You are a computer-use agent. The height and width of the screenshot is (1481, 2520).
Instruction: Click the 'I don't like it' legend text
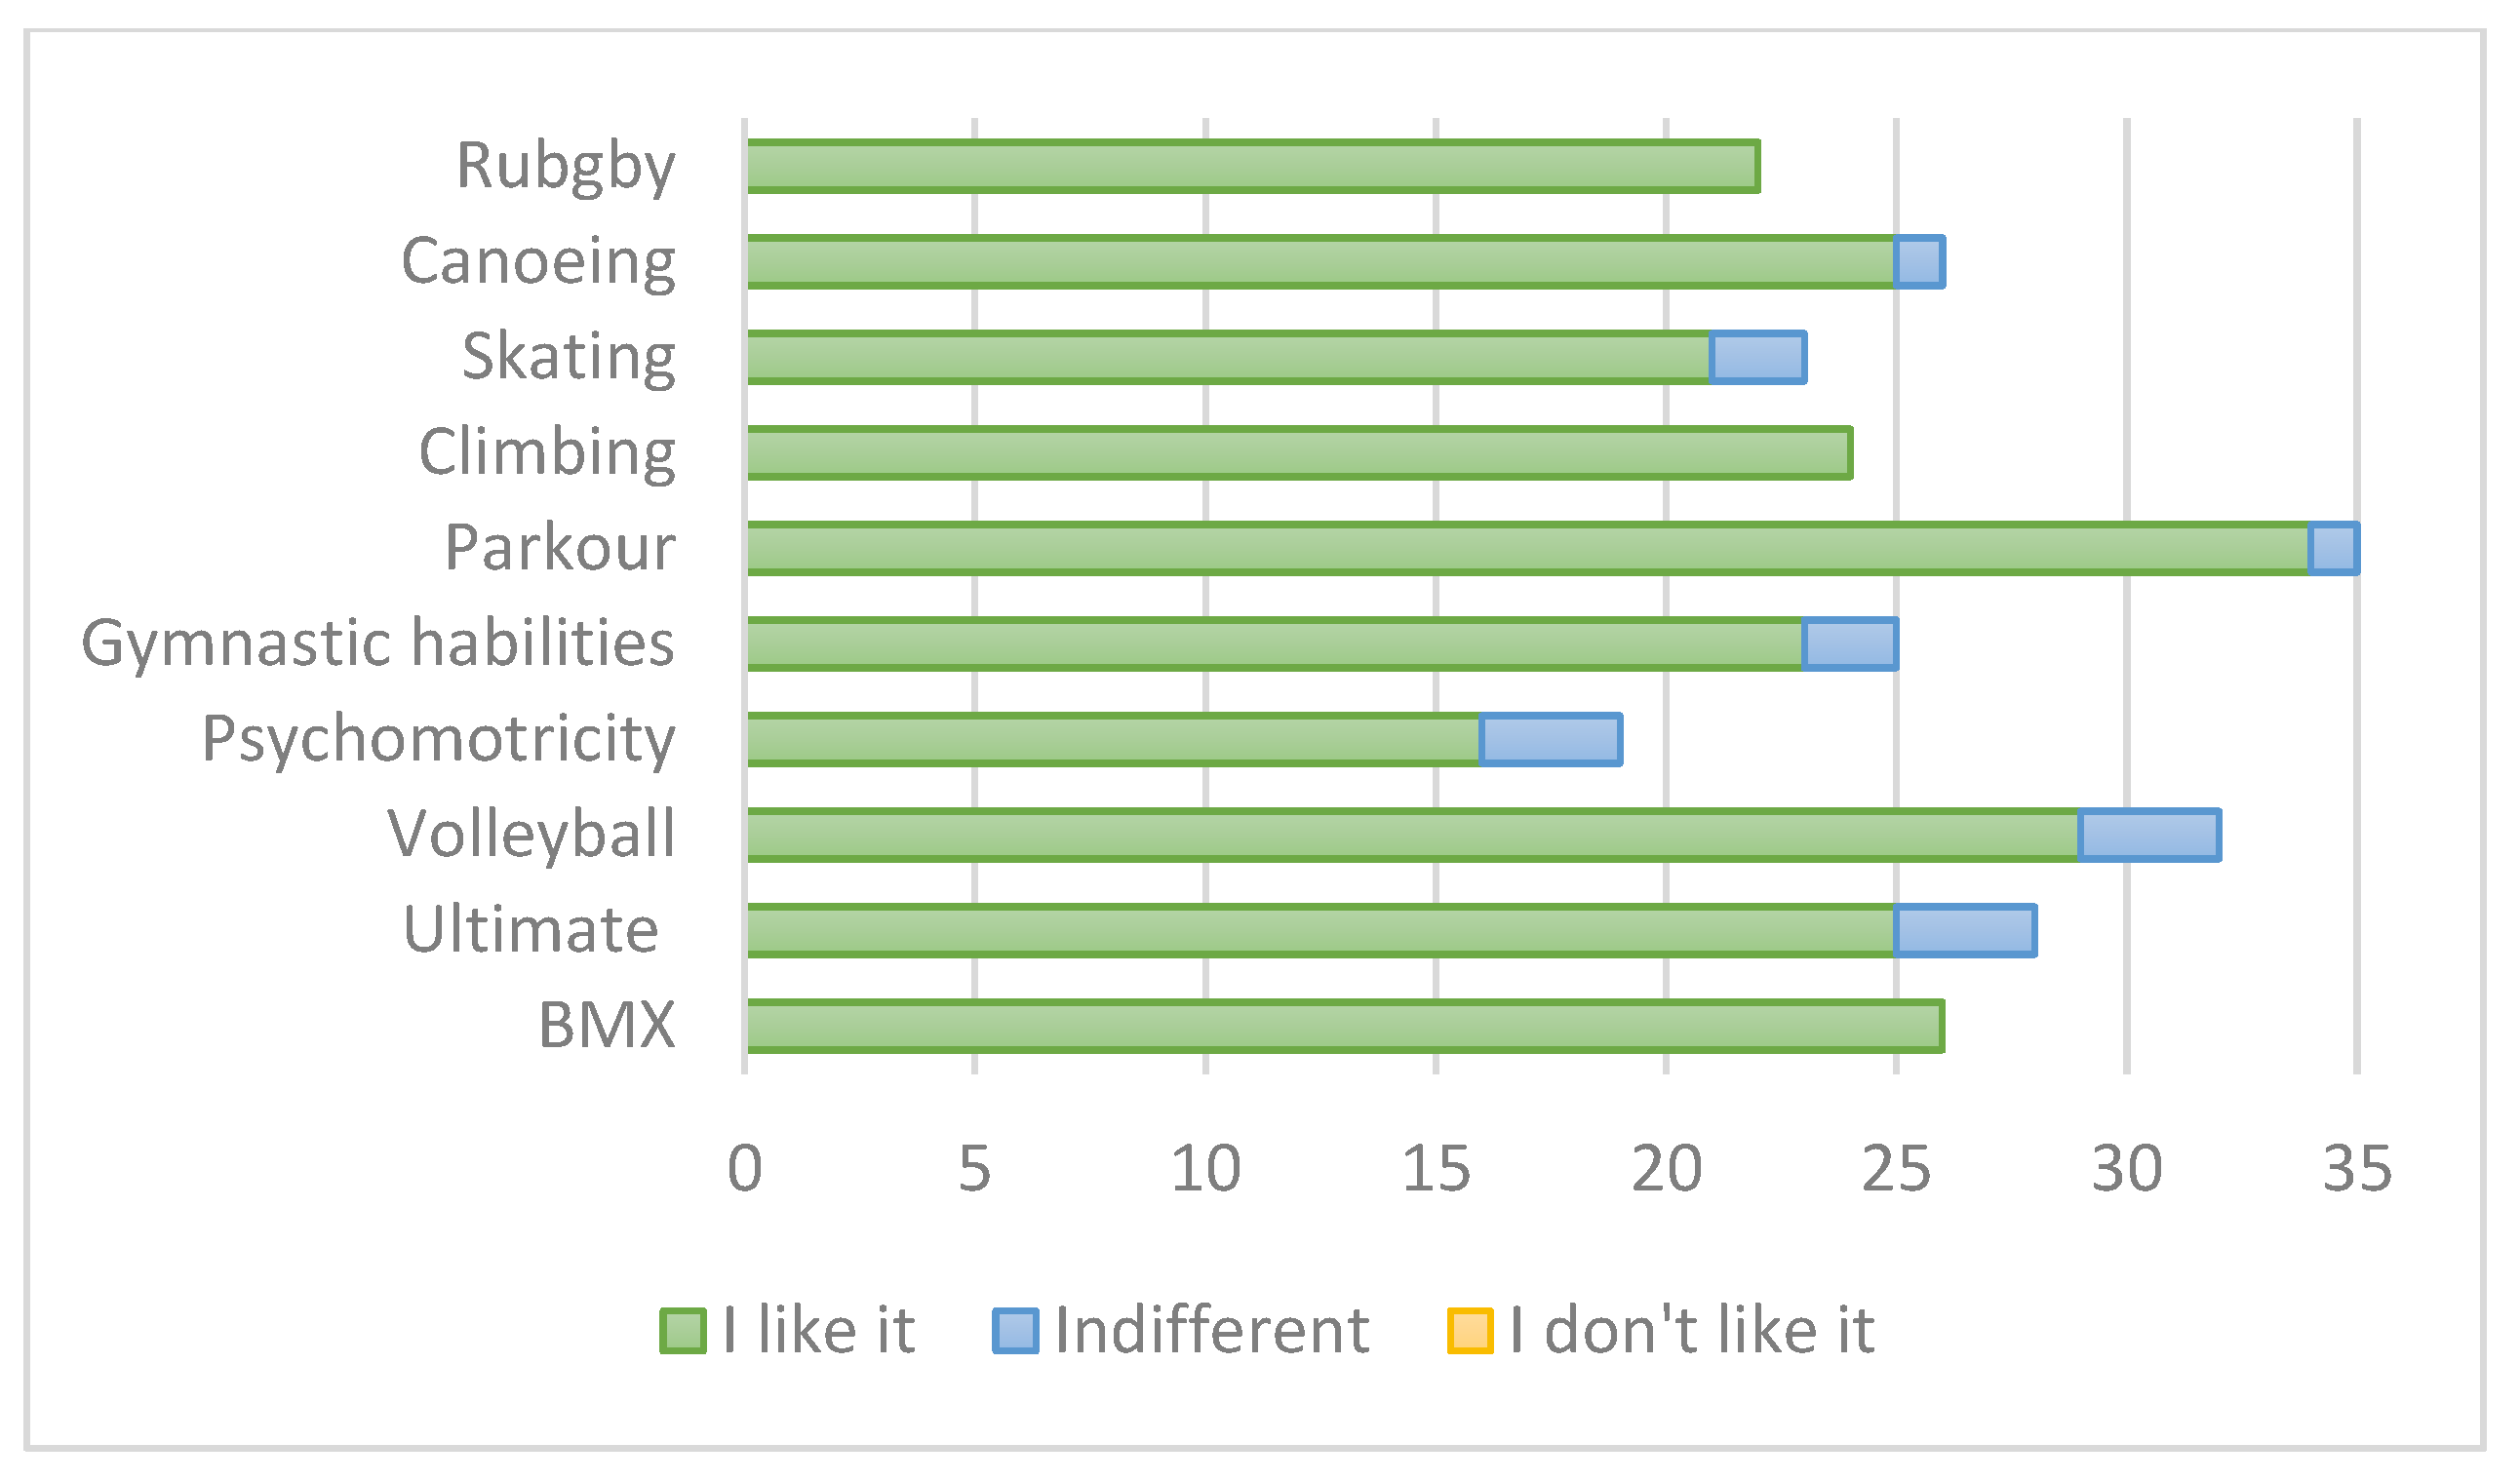pos(1693,1332)
